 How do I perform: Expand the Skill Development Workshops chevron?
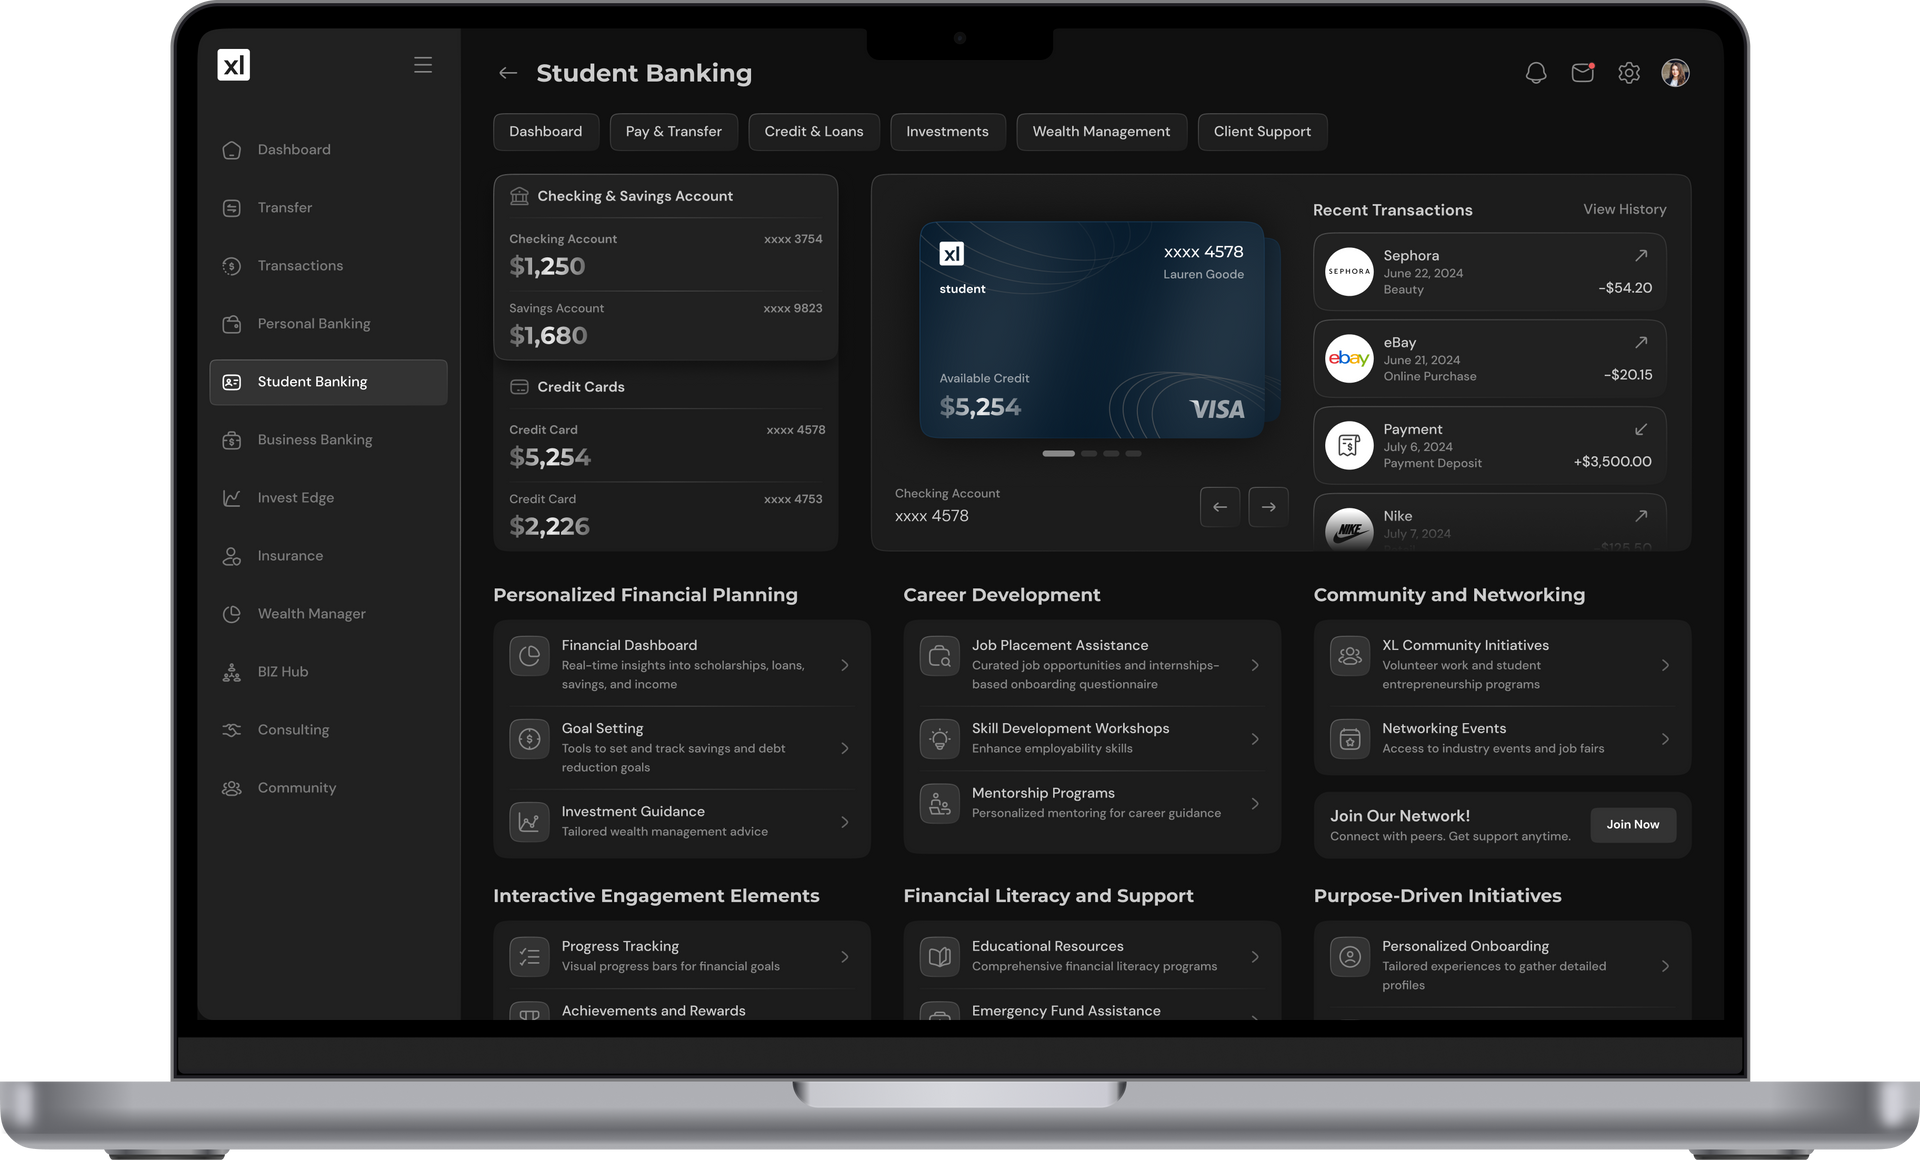click(1255, 739)
